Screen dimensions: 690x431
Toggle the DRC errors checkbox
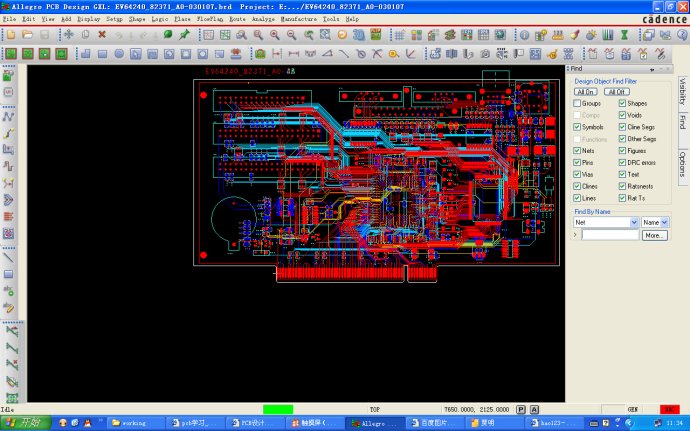622,162
